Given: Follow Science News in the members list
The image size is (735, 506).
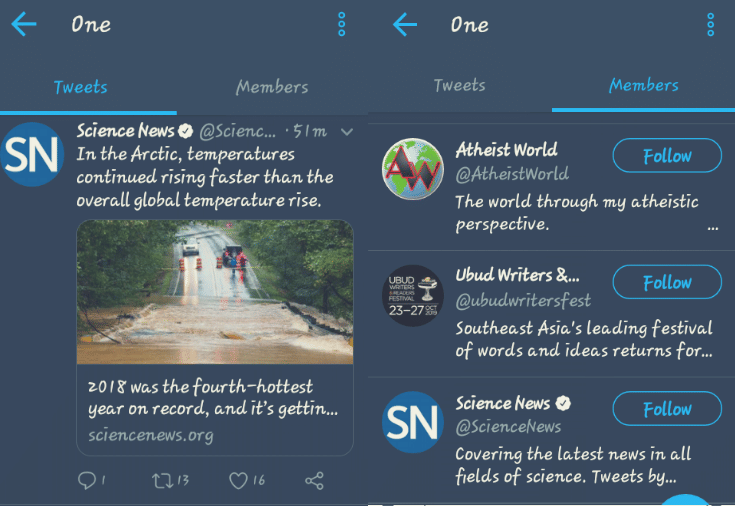Looking at the screenshot, I should click(667, 409).
